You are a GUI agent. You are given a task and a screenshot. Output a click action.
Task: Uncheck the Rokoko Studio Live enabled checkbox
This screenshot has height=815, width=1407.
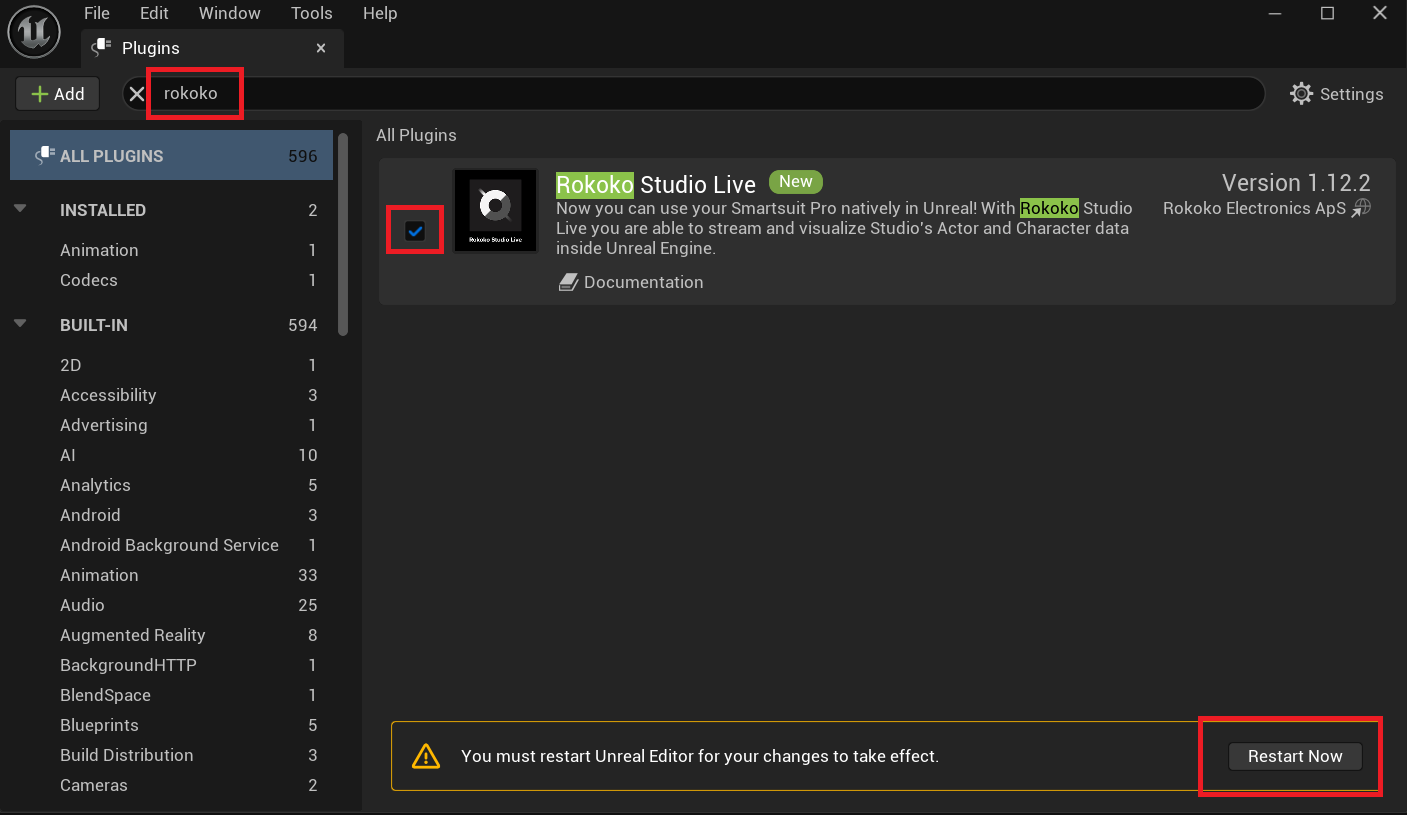415,231
